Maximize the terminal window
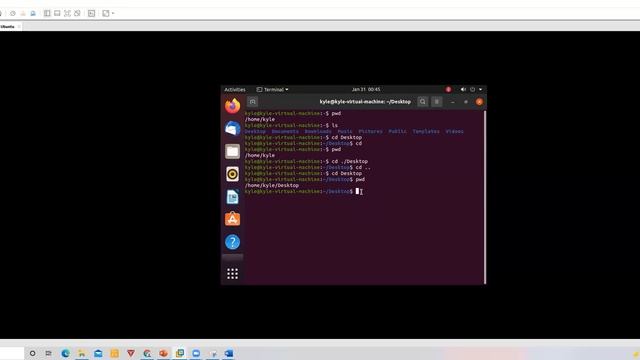640x360 pixels. (x=466, y=102)
